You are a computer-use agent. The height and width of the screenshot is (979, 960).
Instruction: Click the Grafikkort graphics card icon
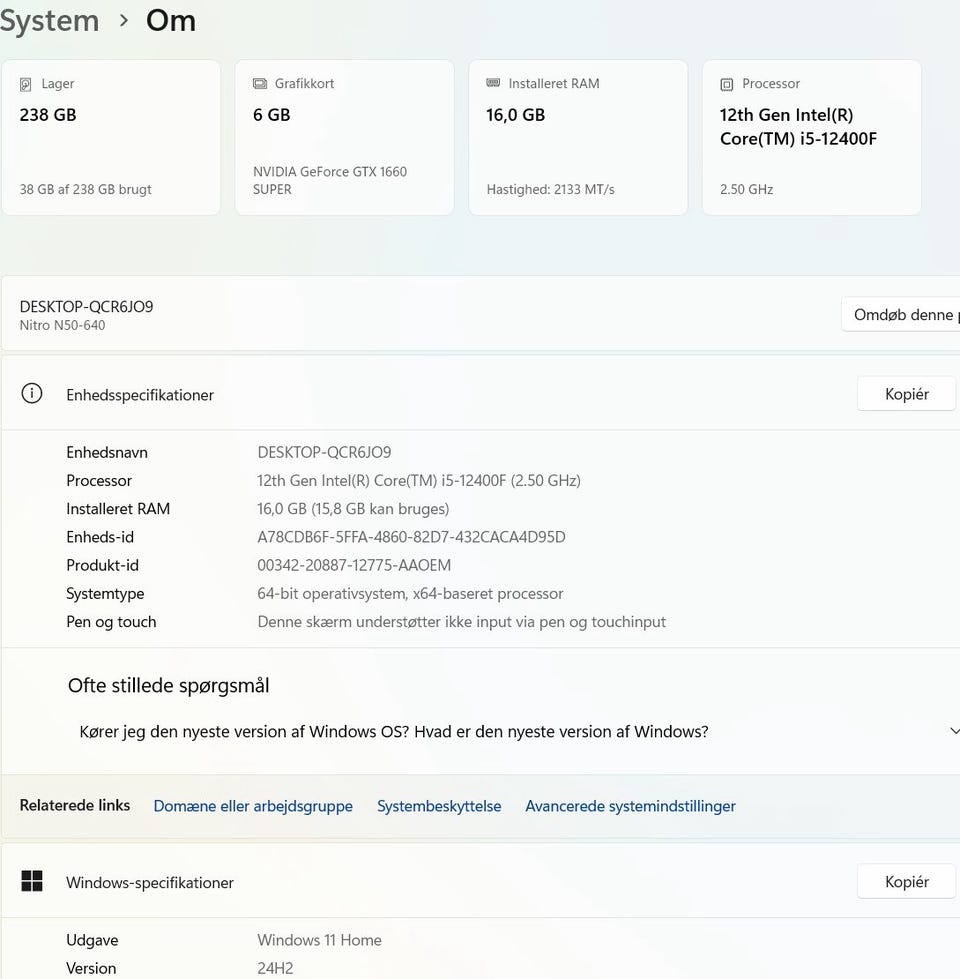[x=260, y=84]
